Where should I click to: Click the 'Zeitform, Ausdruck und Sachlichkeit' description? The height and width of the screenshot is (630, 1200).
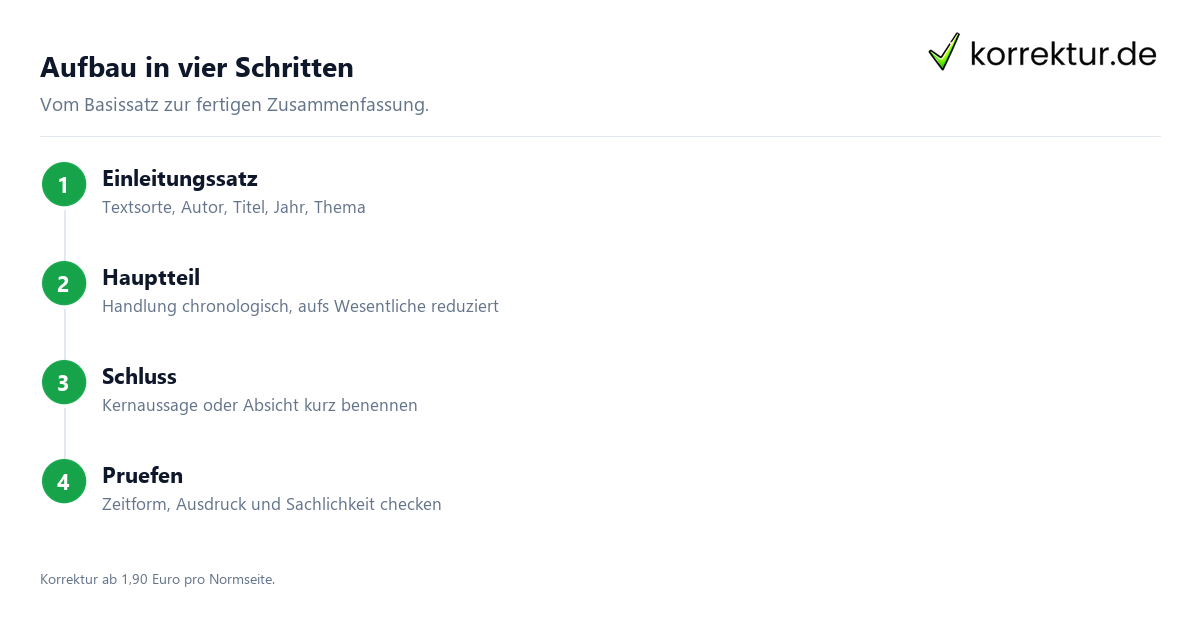(272, 505)
